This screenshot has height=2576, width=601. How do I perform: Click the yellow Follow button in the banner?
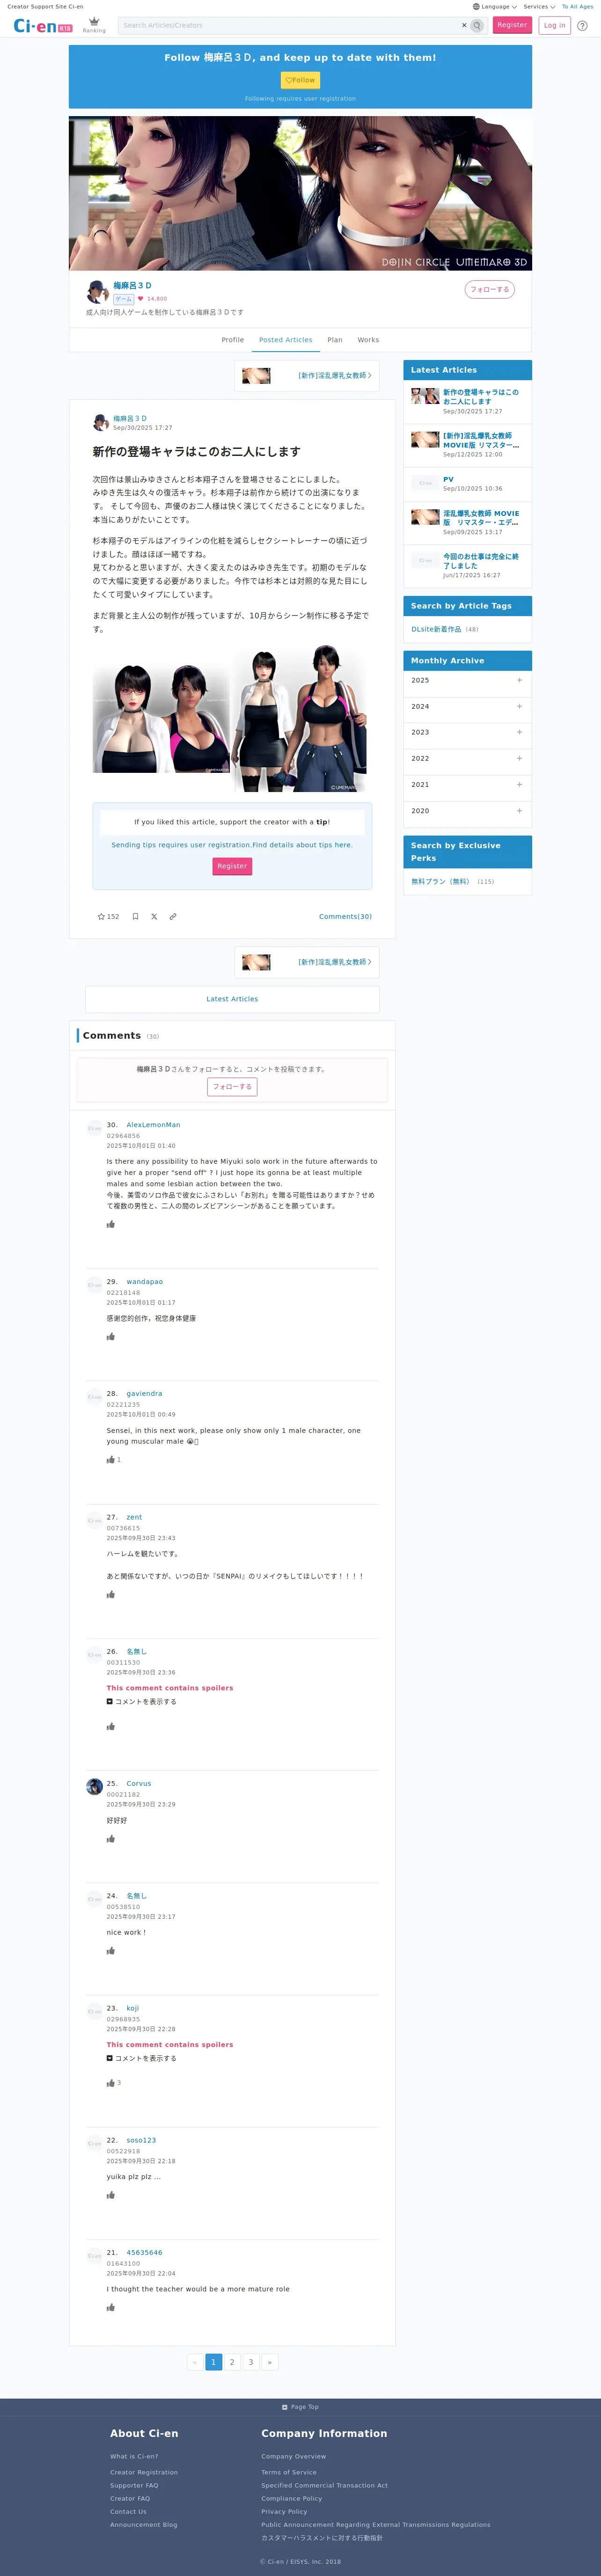[x=300, y=80]
